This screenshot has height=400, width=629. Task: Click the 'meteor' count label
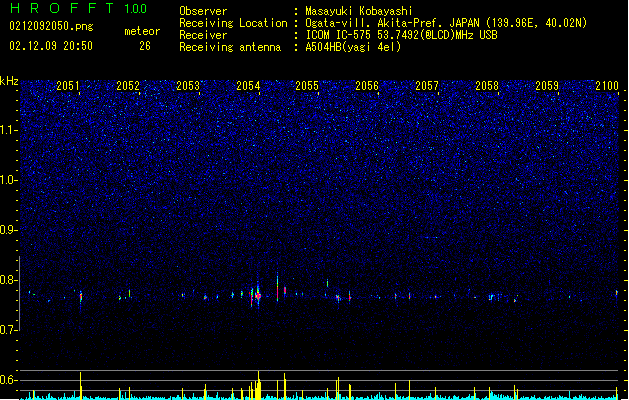pyautogui.click(x=142, y=31)
